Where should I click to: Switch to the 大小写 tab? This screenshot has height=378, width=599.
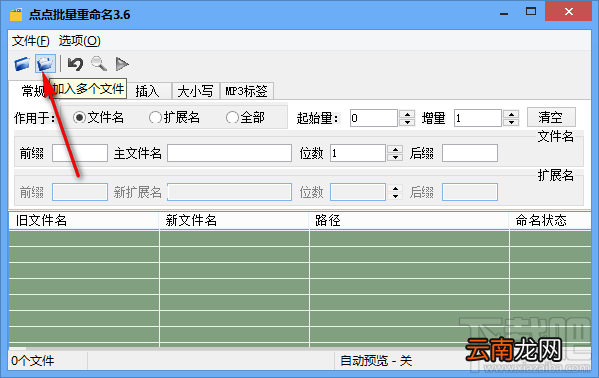[x=196, y=91]
